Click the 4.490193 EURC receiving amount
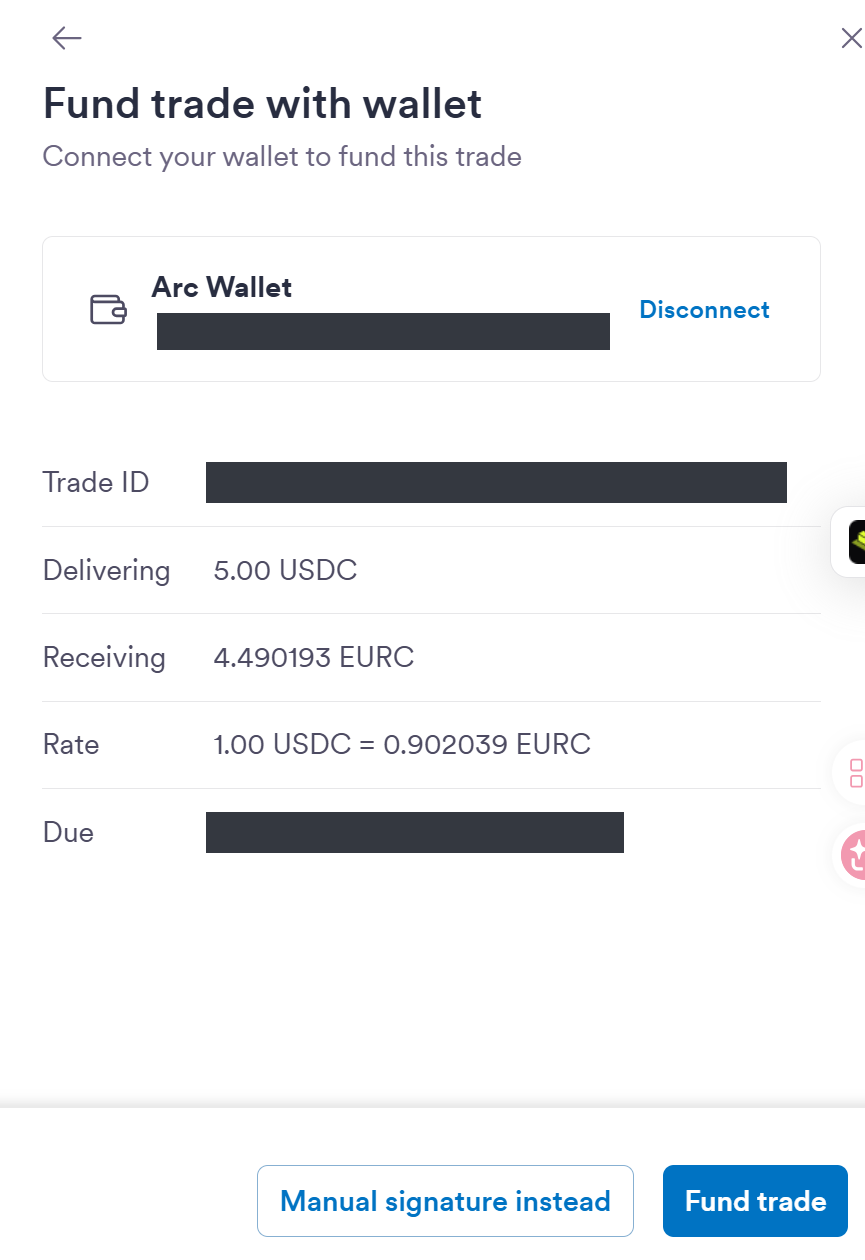 click(x=314, y=657)
